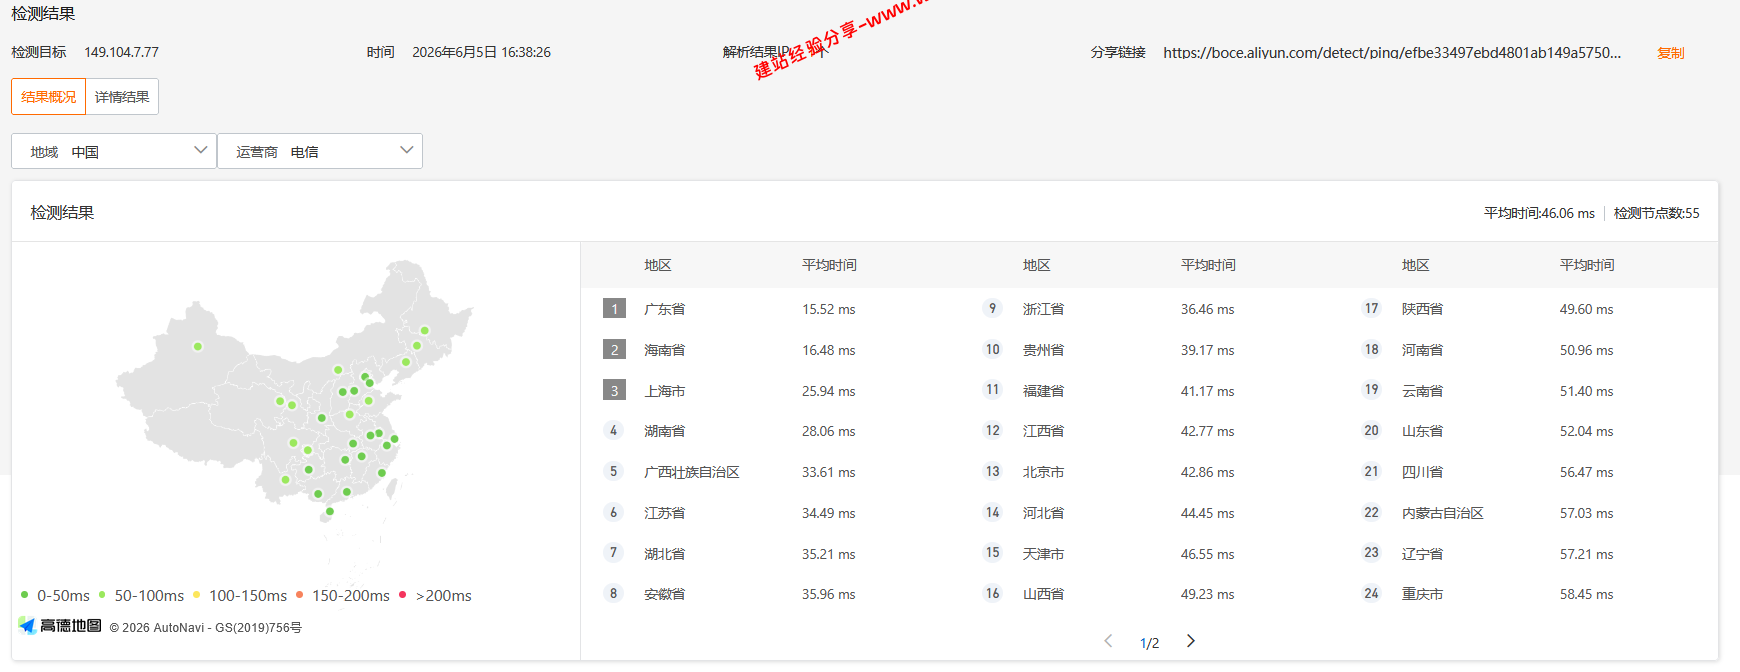Click rank badge 2 for 海南省
Screen dimensions: 1740x672
[x=615, y=350]
